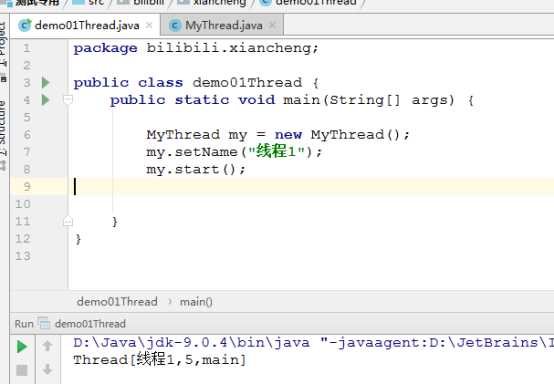Close the MyThread.java tab

coord(272,25)
